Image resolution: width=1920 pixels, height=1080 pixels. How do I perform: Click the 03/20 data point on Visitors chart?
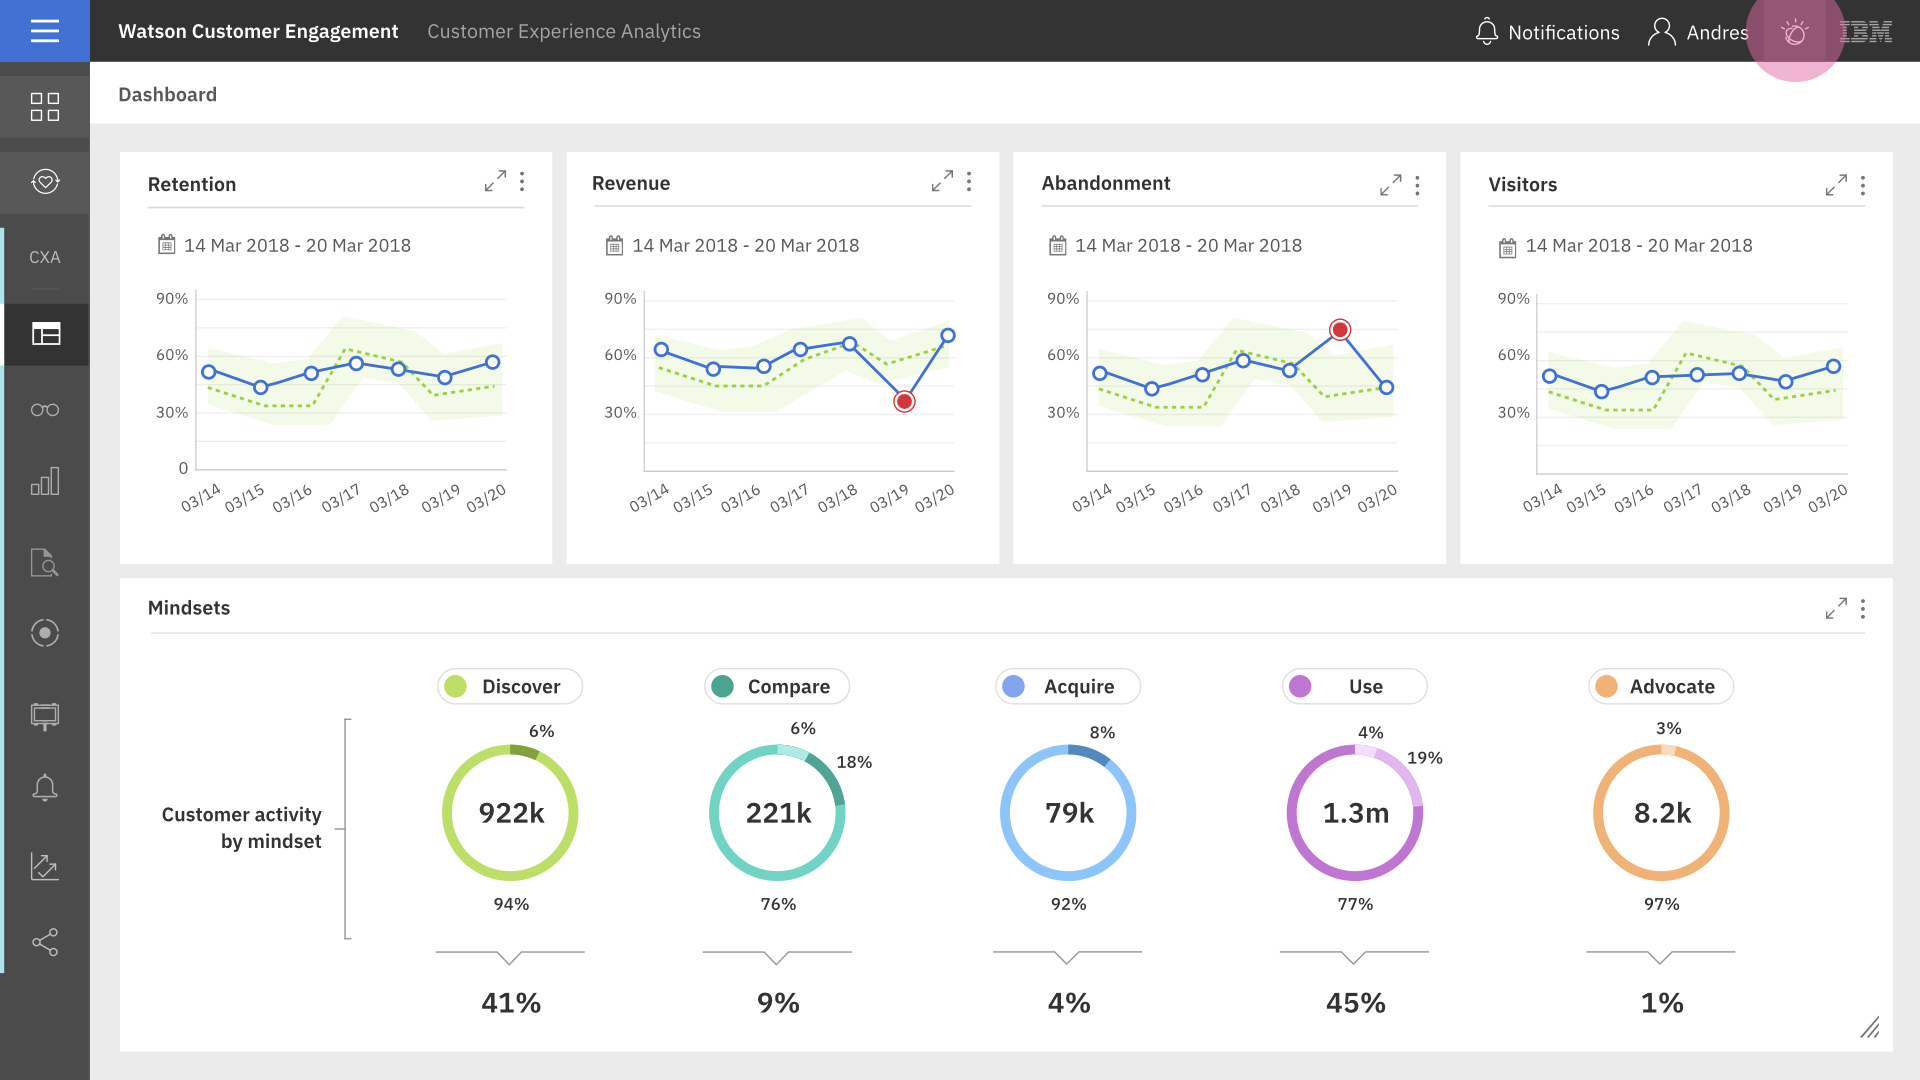[1833, 367]
